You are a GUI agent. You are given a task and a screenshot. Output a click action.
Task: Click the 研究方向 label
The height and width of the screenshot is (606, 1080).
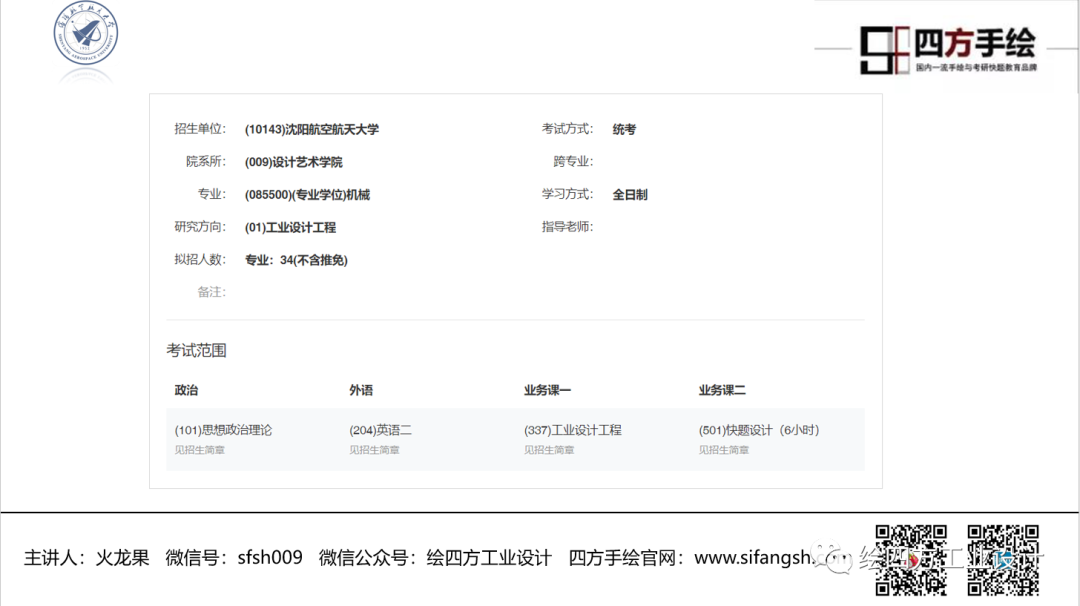[200, 227]
